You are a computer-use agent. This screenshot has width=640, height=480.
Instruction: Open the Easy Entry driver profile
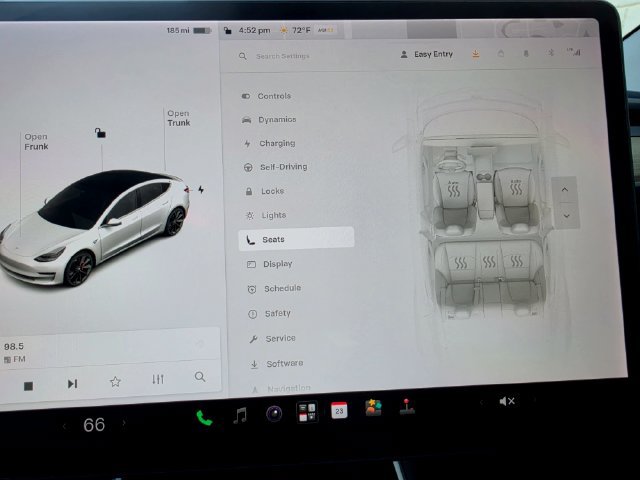point(427,54)
